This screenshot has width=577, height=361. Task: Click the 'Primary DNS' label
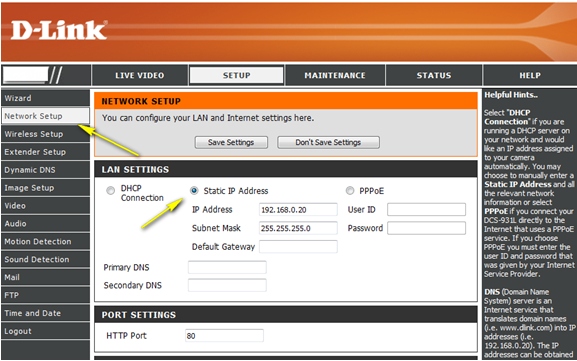pyautogui.click(x=126, y=268)
